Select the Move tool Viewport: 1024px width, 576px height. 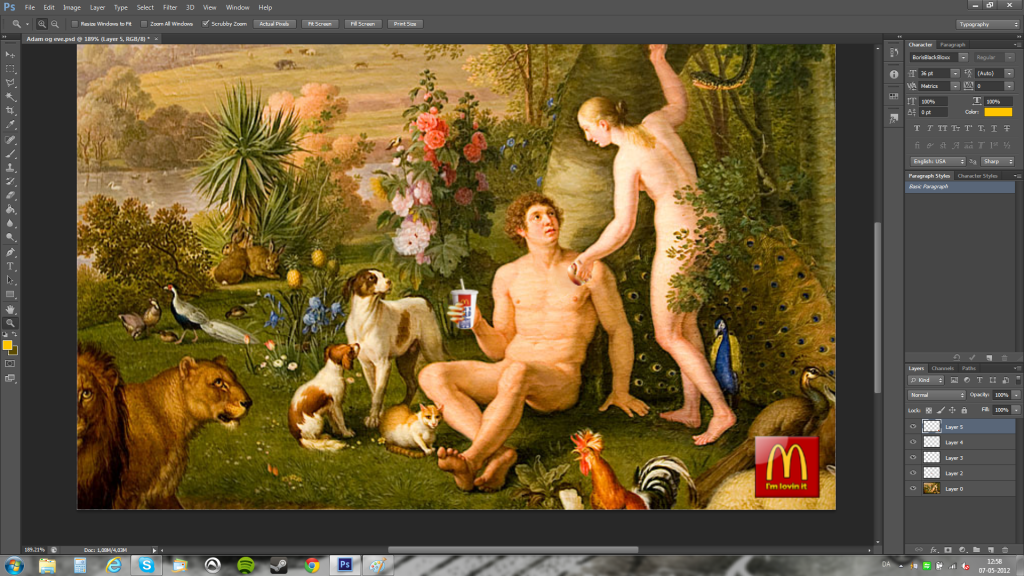(10, 54)
